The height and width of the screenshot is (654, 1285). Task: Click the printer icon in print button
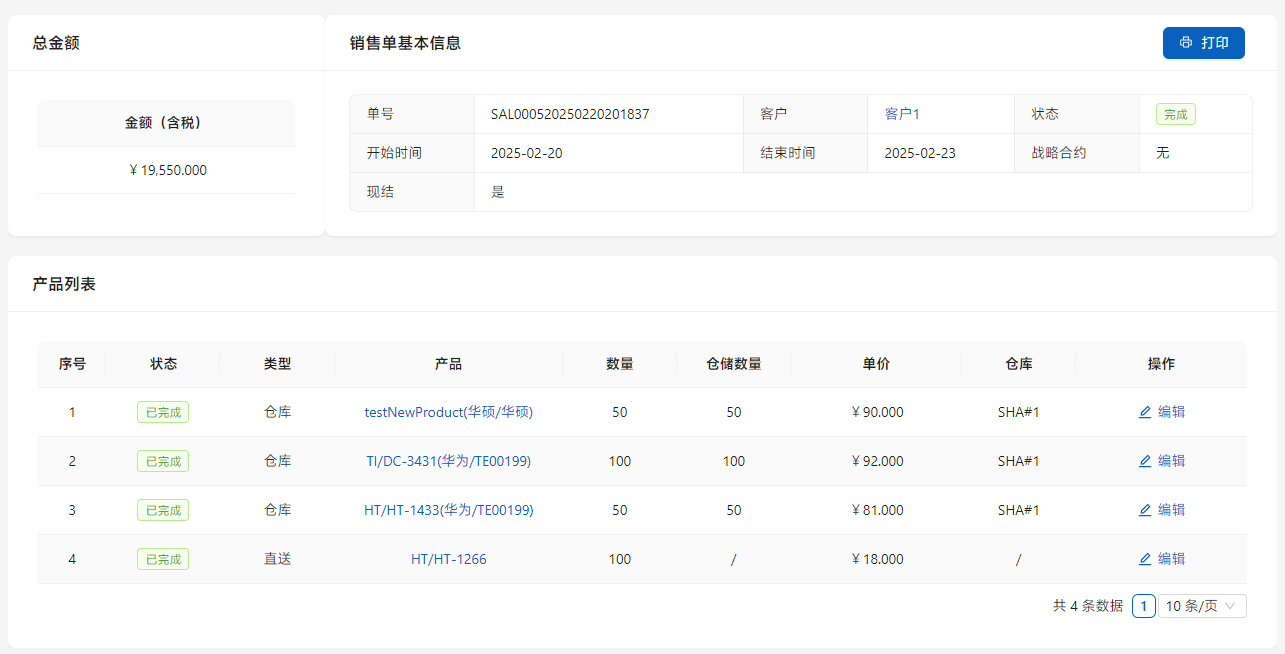coord(1186,43)
